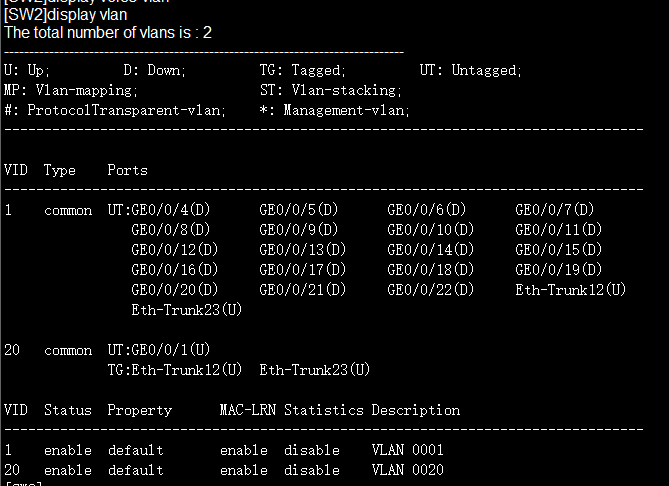Select the GE0/0/13(D) port entry
669x486 pixels.
point(303,250)
